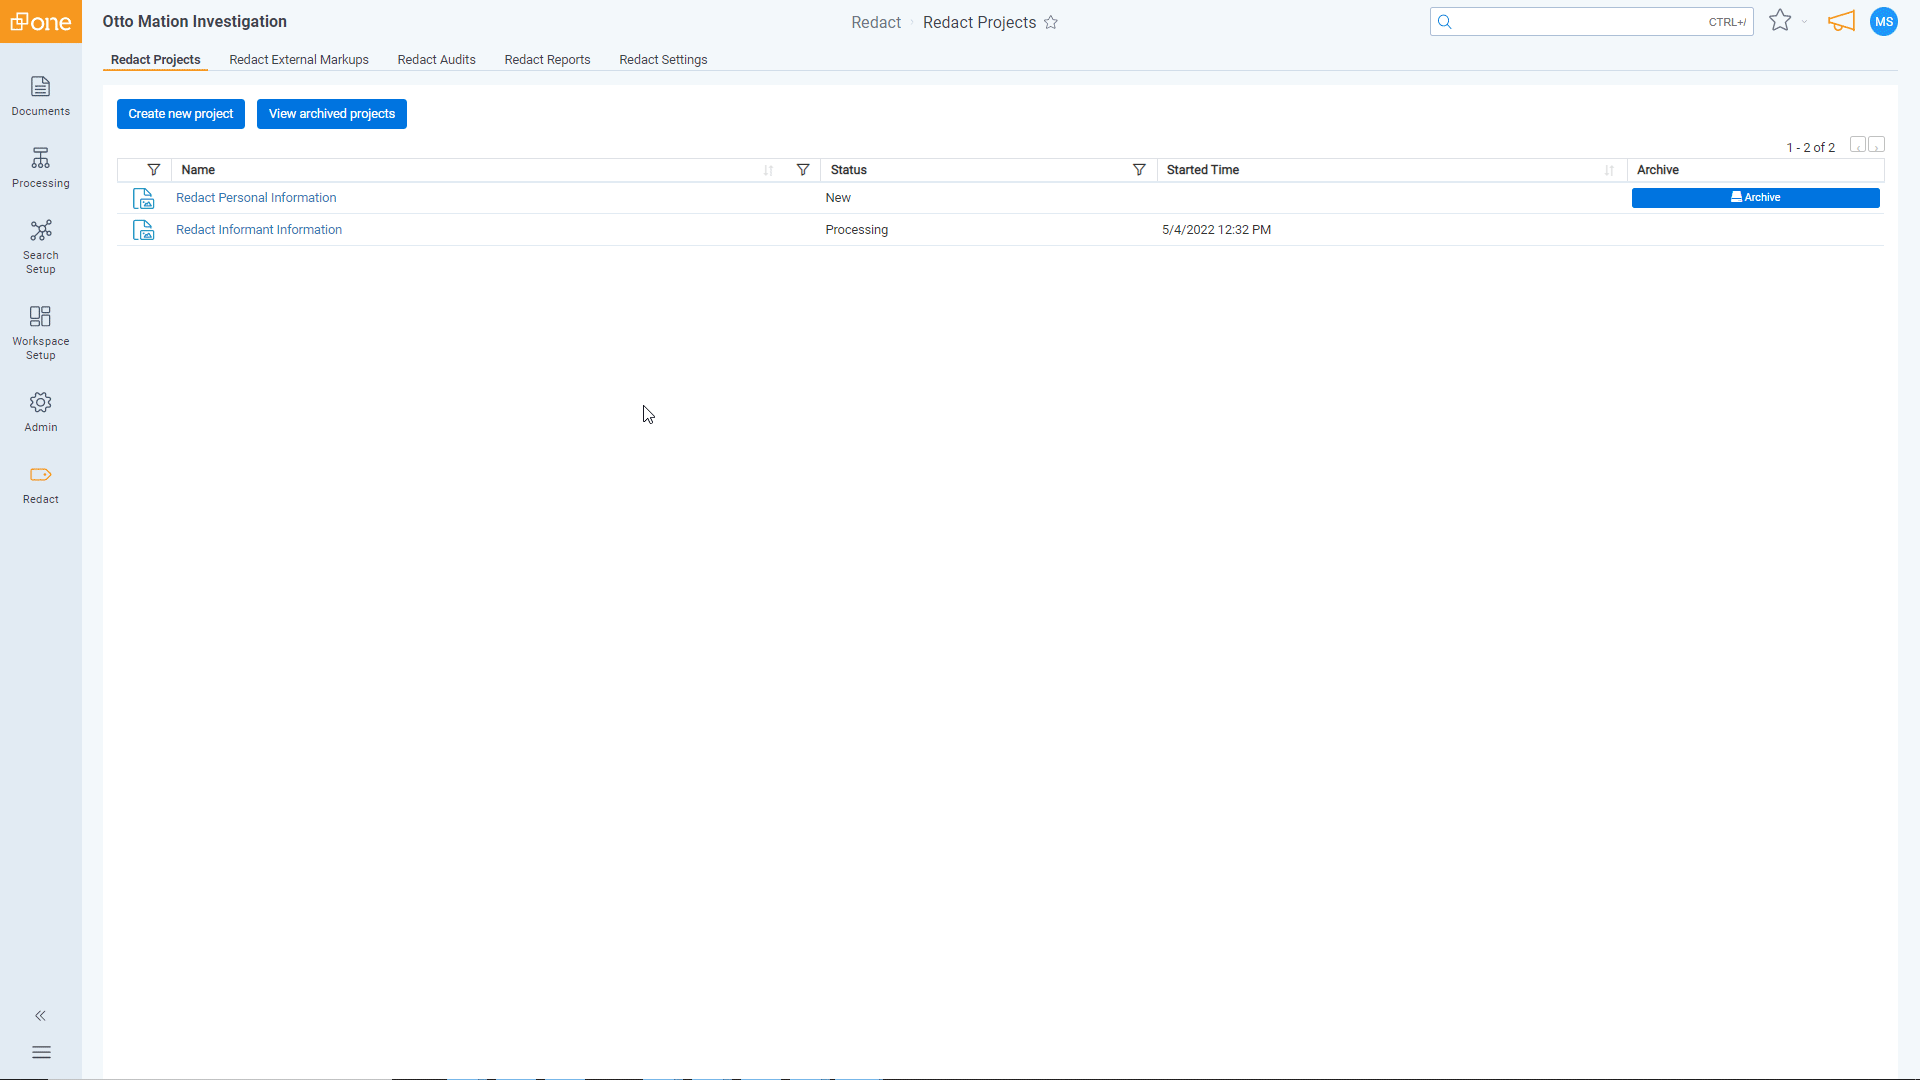Screen dimensions: 1920x1080
Task: Open the Redact Settings tab
Action: [x=663, y=59]
